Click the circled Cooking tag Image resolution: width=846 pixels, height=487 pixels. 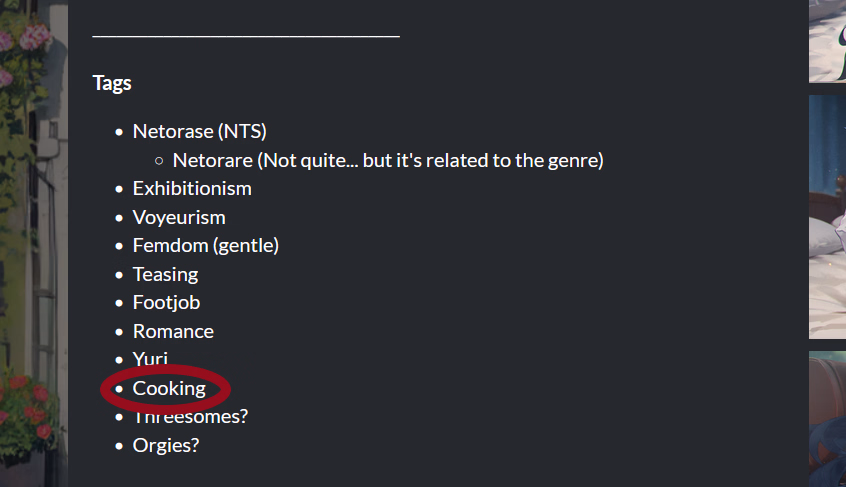169,388
